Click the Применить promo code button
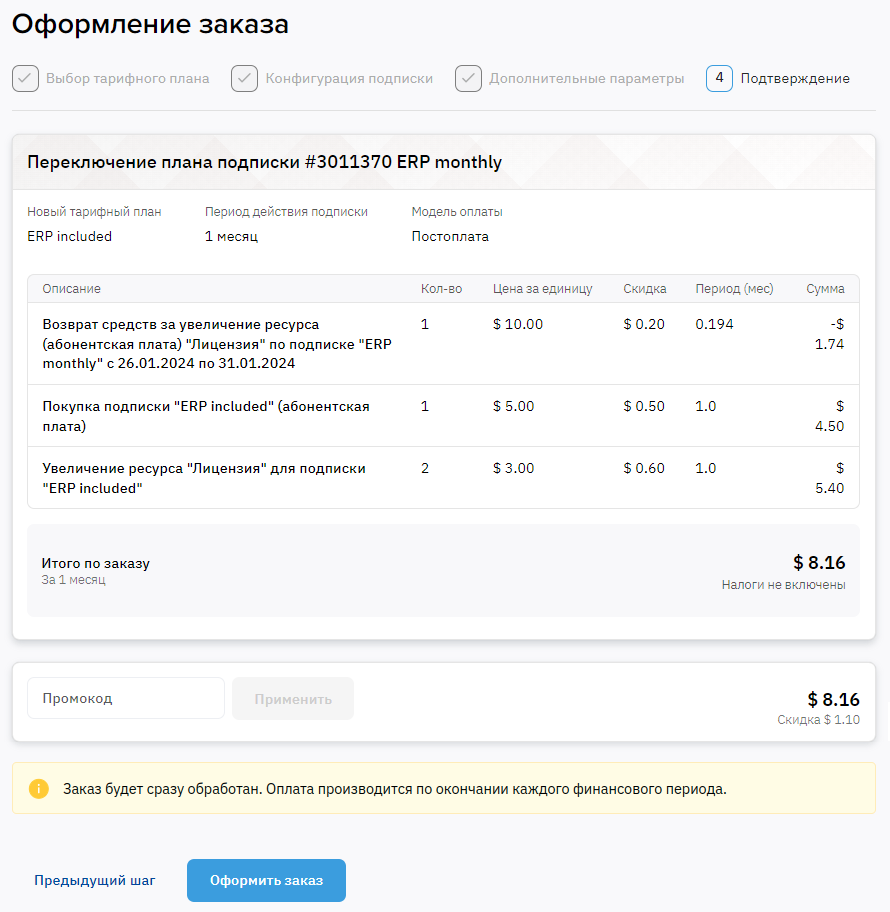This screenshot has width=890, height=912. click(x=293, y=699)
